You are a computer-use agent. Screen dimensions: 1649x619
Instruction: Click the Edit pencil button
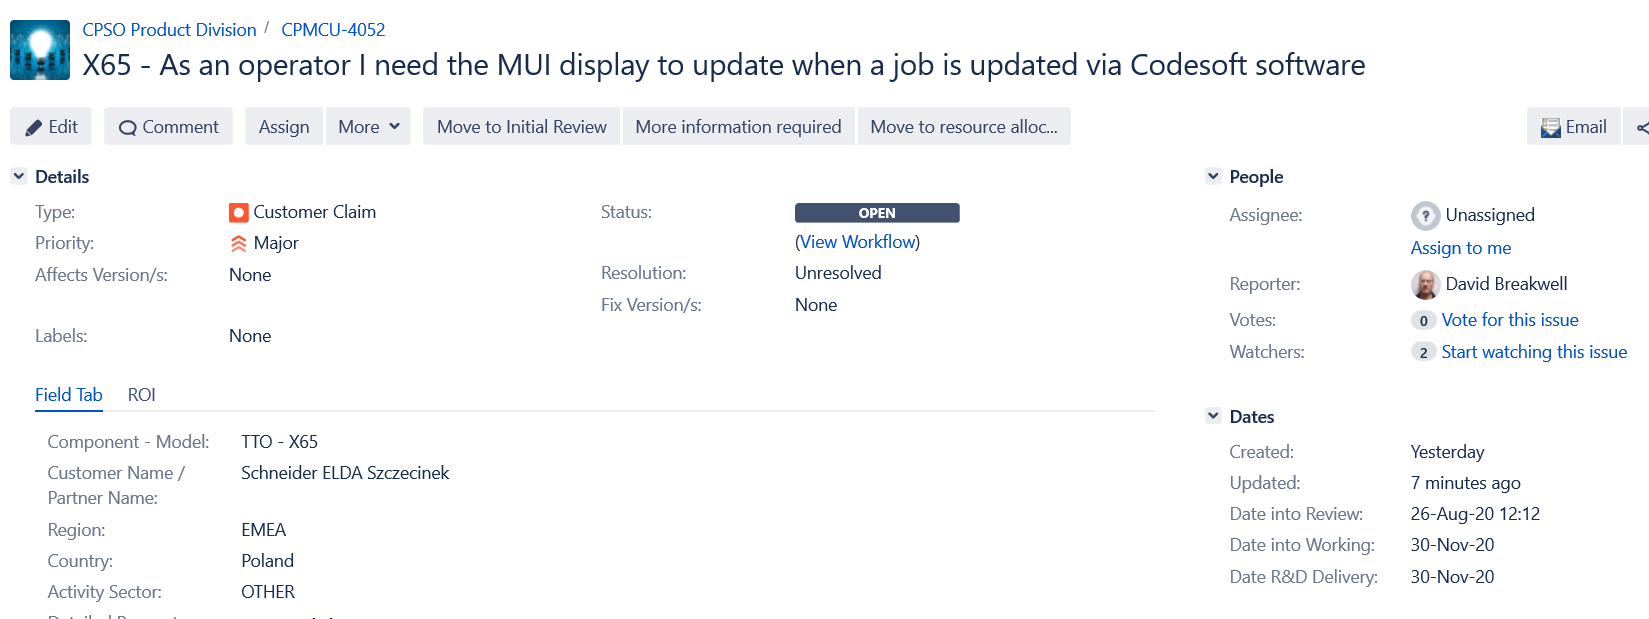[x=51, y=127]
